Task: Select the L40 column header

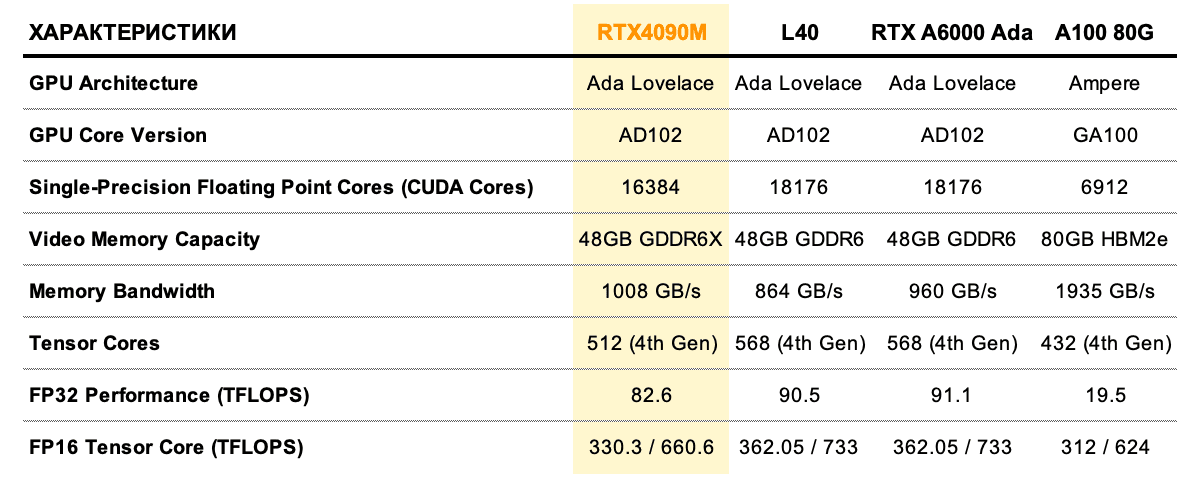Action: (799, 32)
